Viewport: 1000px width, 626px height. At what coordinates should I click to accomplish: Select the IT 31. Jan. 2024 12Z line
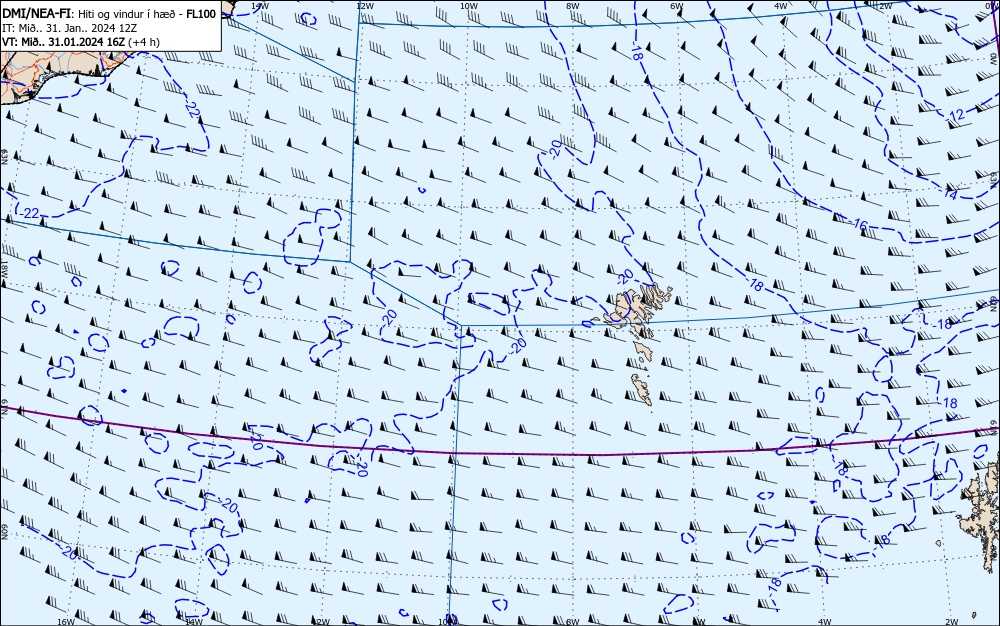(x=70, y=28)
